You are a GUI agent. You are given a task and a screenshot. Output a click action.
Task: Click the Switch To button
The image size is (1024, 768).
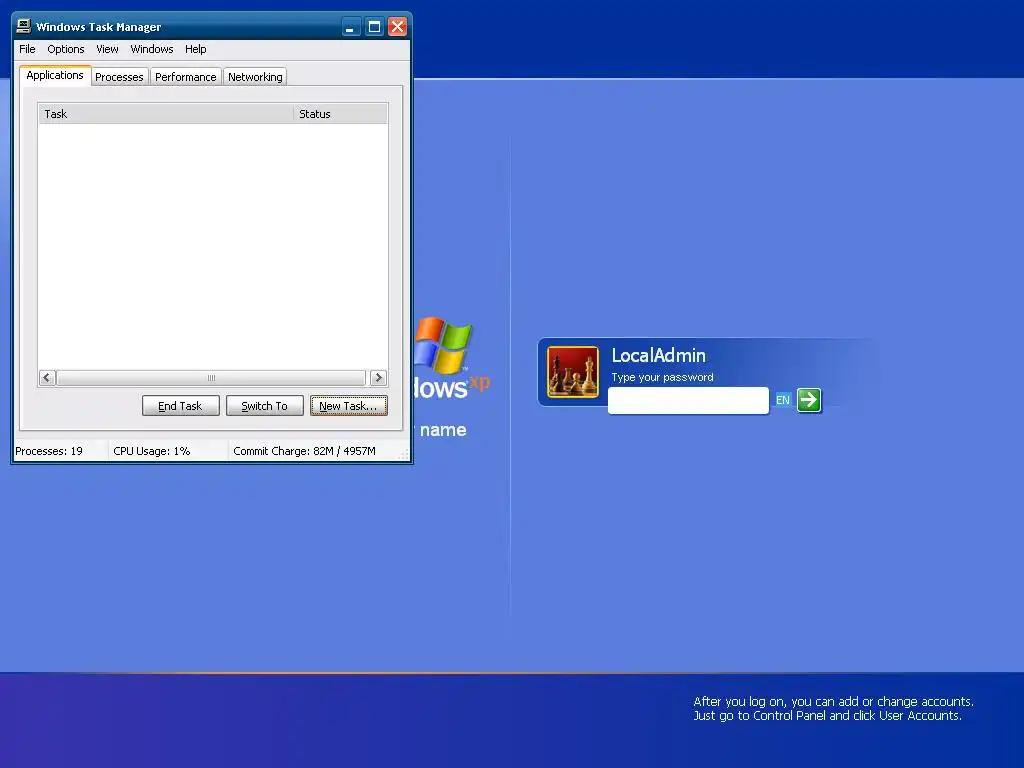click(264, 406)
